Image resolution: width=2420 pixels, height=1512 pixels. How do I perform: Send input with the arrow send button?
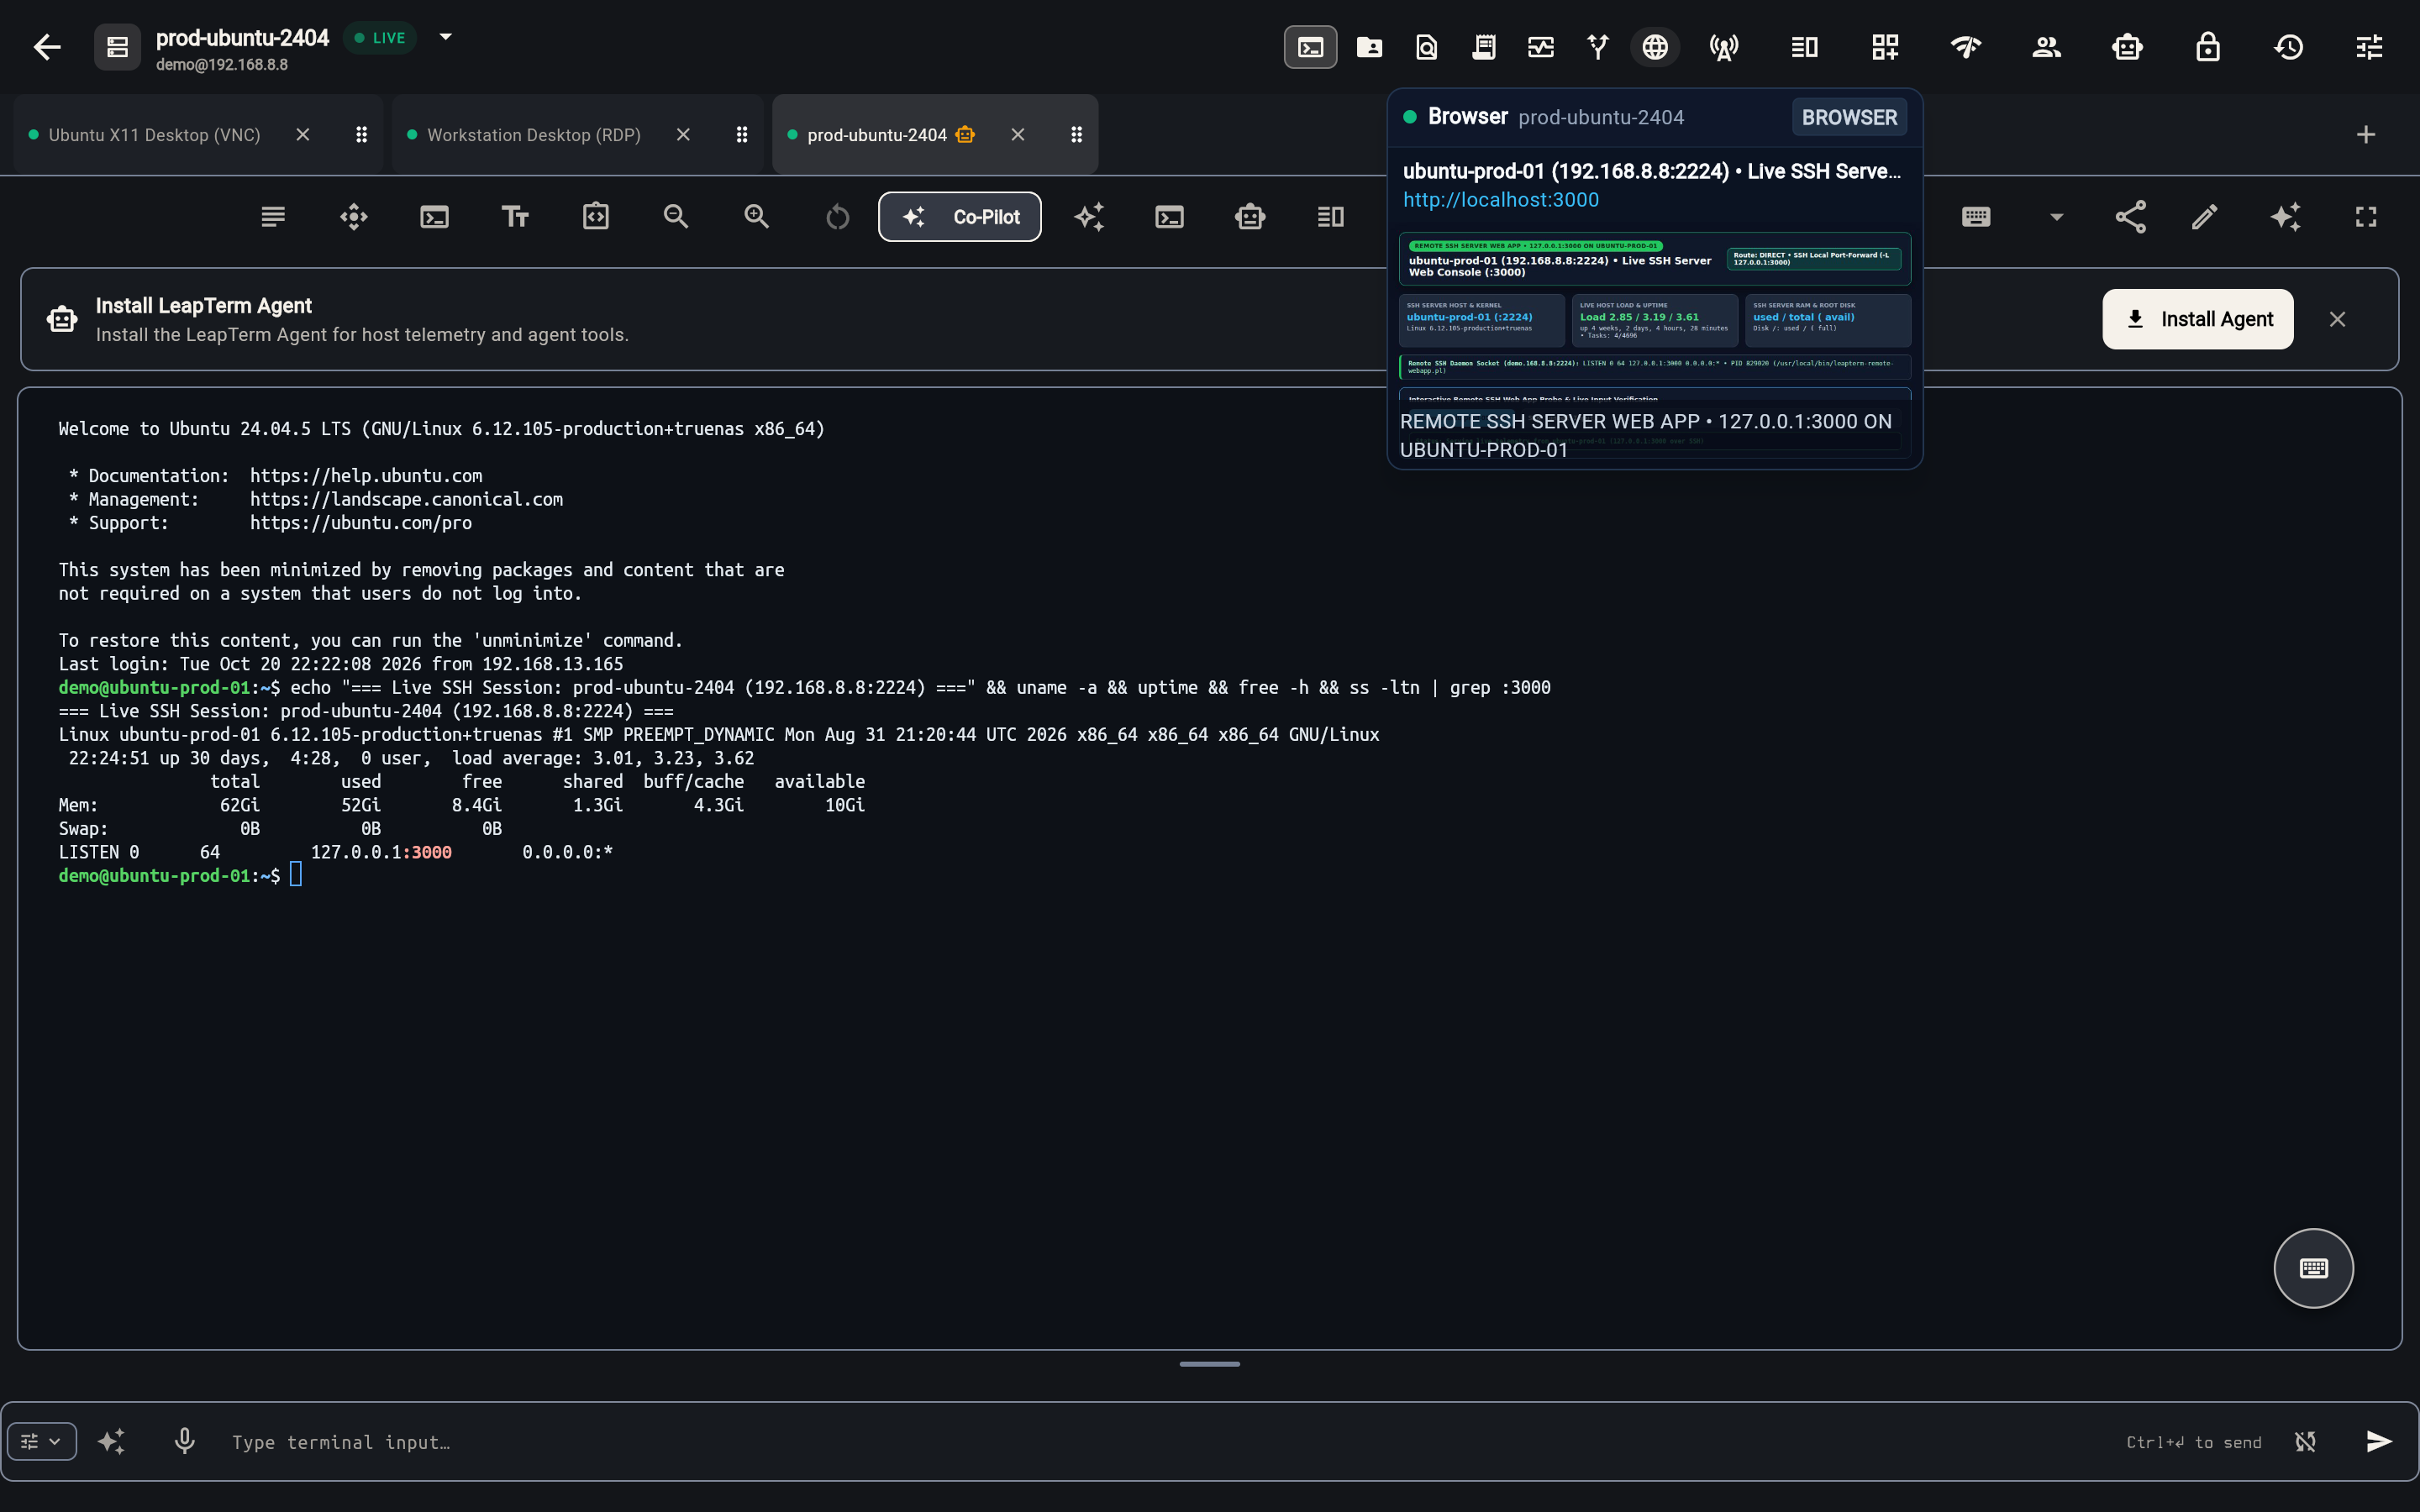point(2379,1441)
